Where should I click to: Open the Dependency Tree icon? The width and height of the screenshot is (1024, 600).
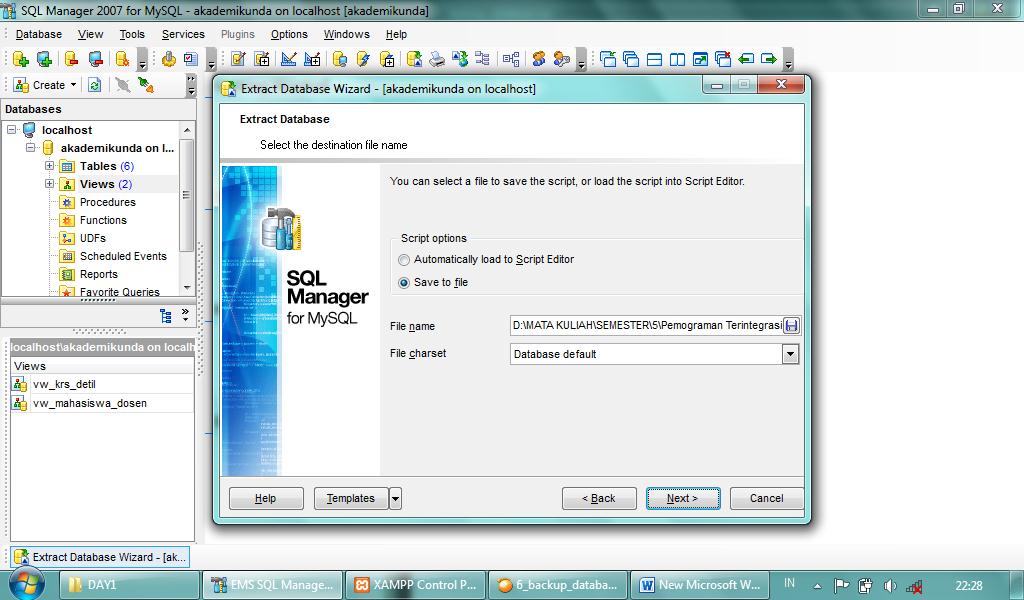(x=483, y=59)
